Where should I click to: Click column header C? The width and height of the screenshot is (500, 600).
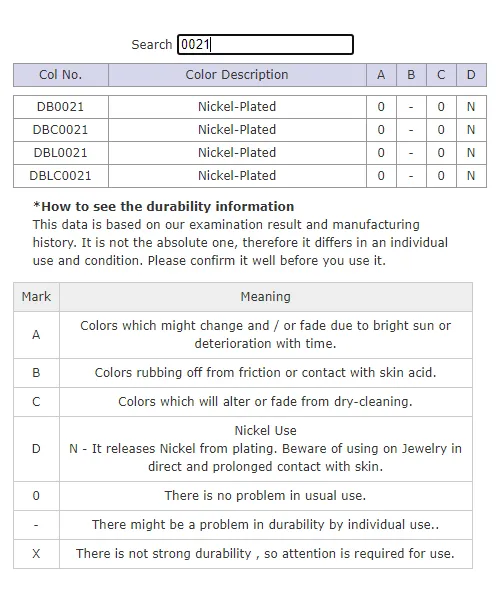(x=441, y=75)
